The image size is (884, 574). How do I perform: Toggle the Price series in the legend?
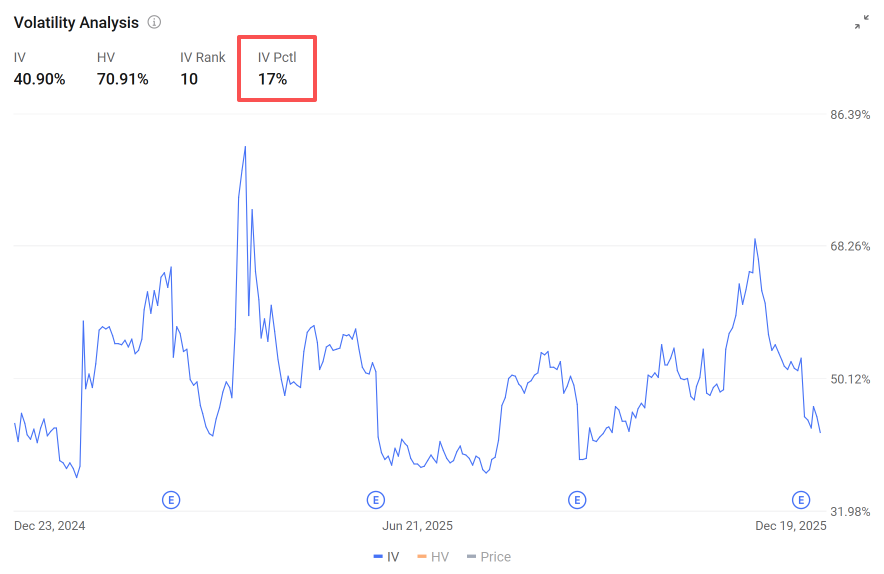(489, 557)
